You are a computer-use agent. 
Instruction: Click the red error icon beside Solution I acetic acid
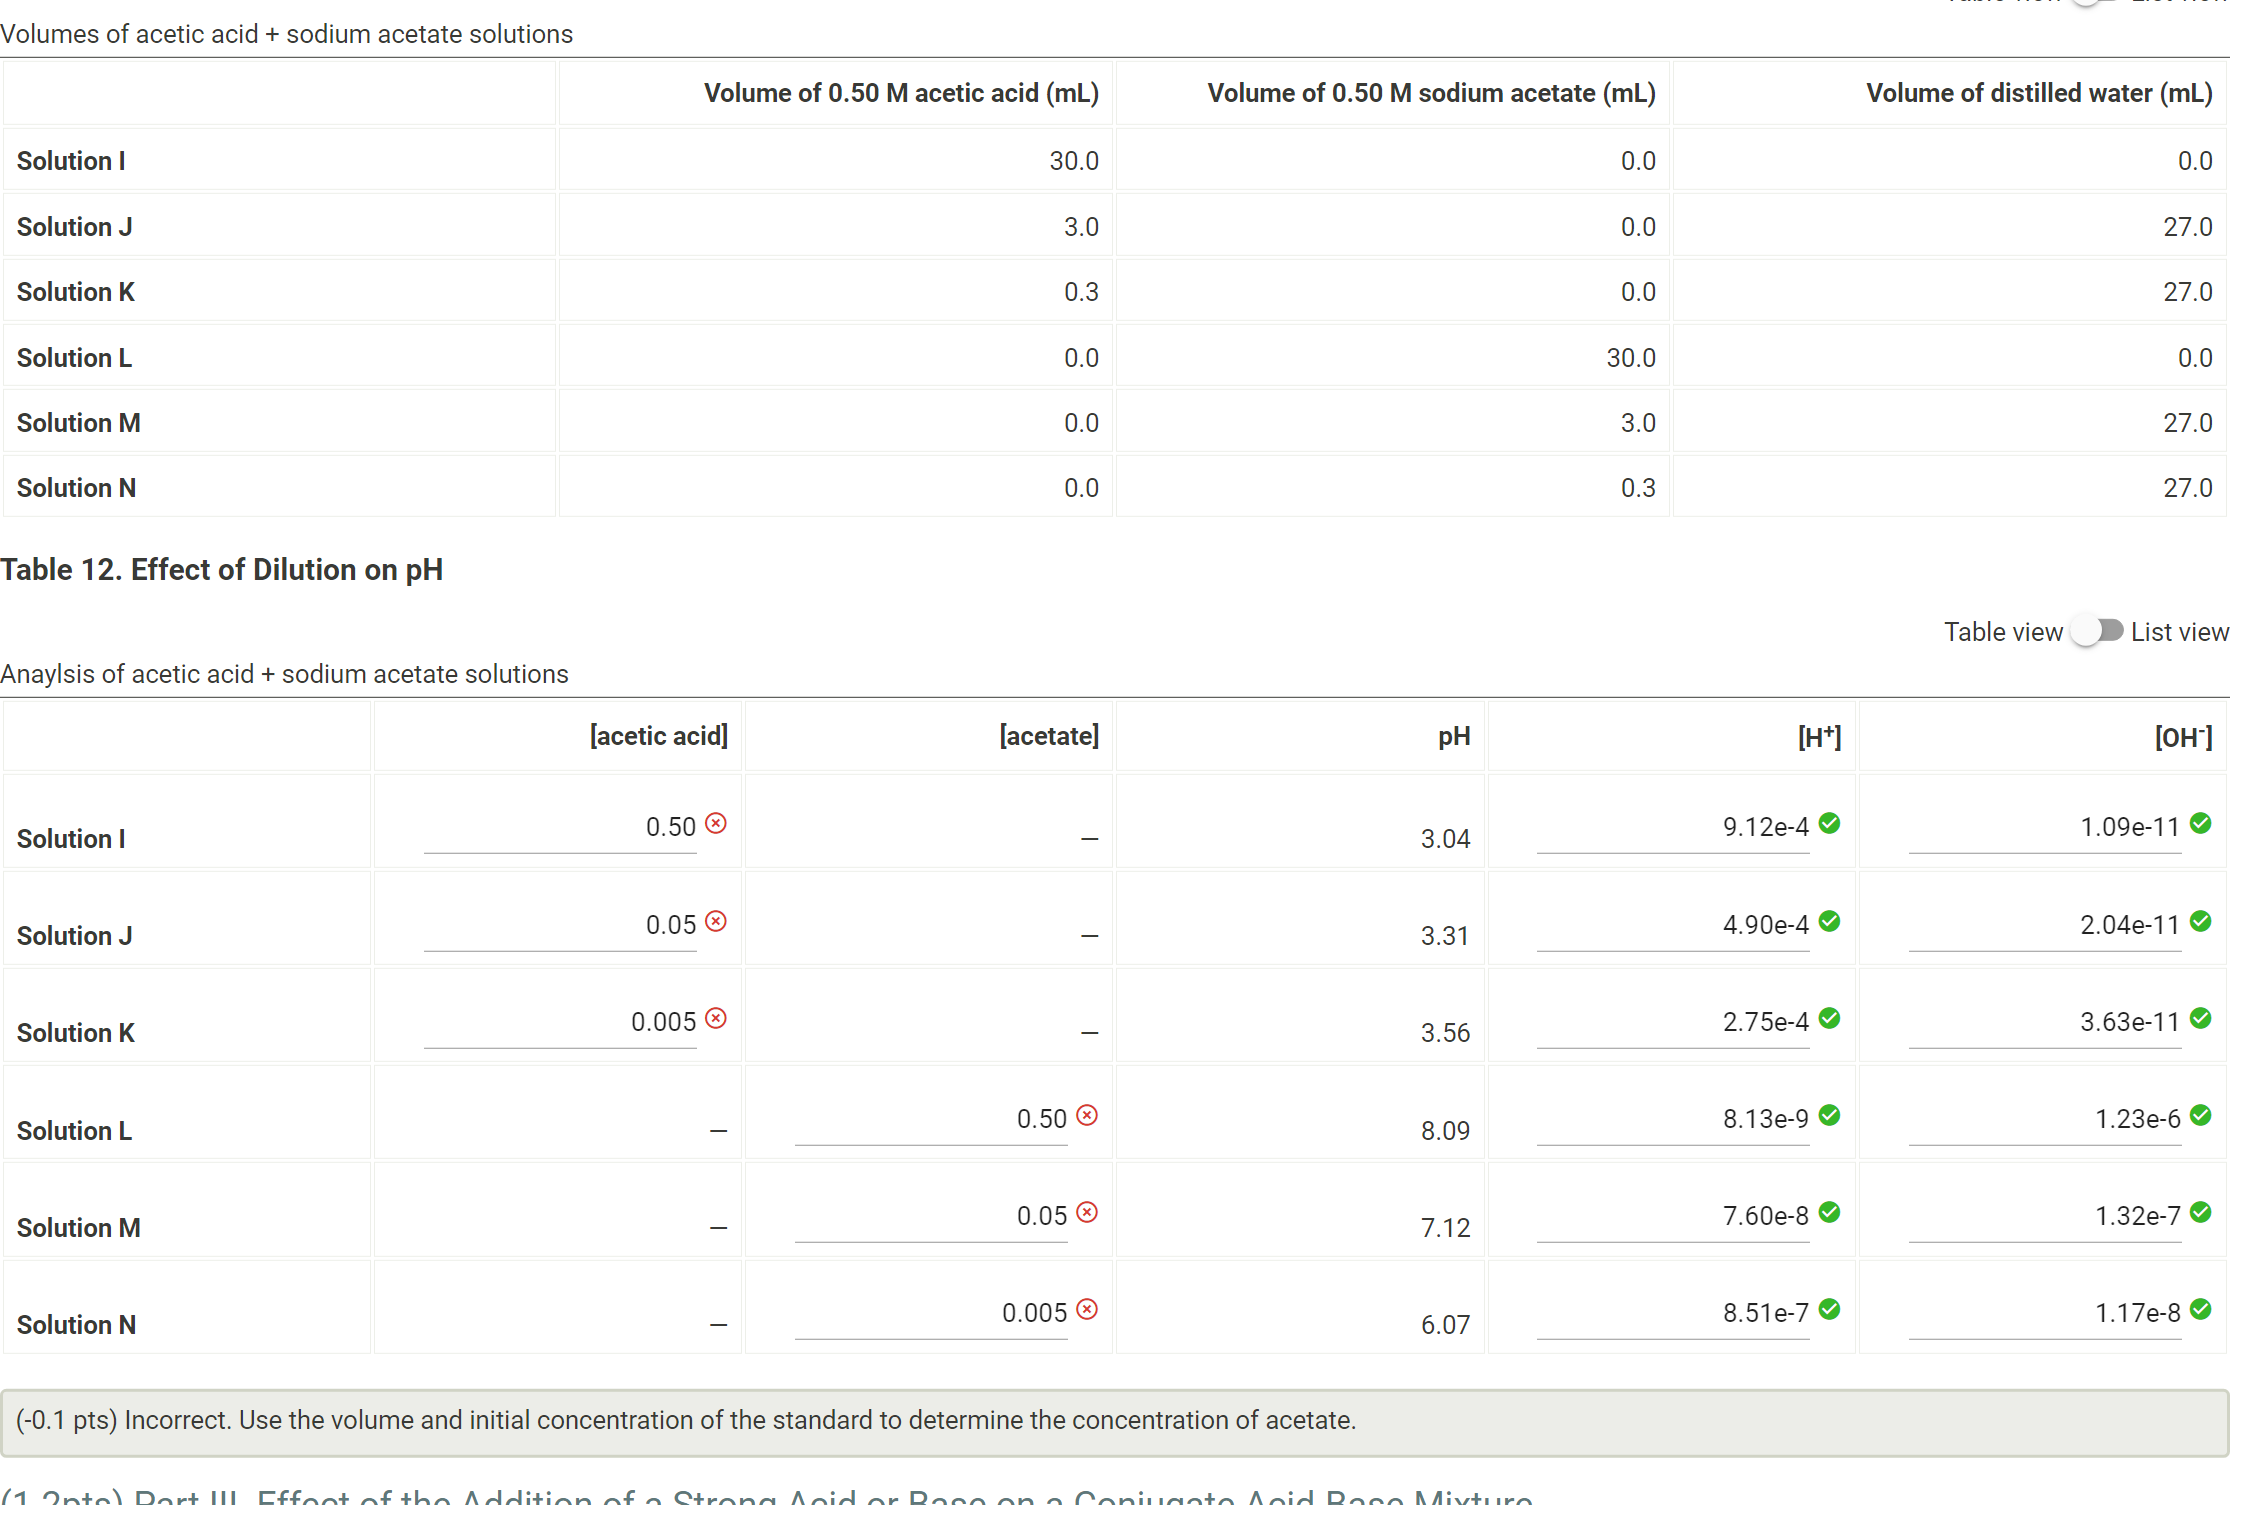[x=716, y=823]
